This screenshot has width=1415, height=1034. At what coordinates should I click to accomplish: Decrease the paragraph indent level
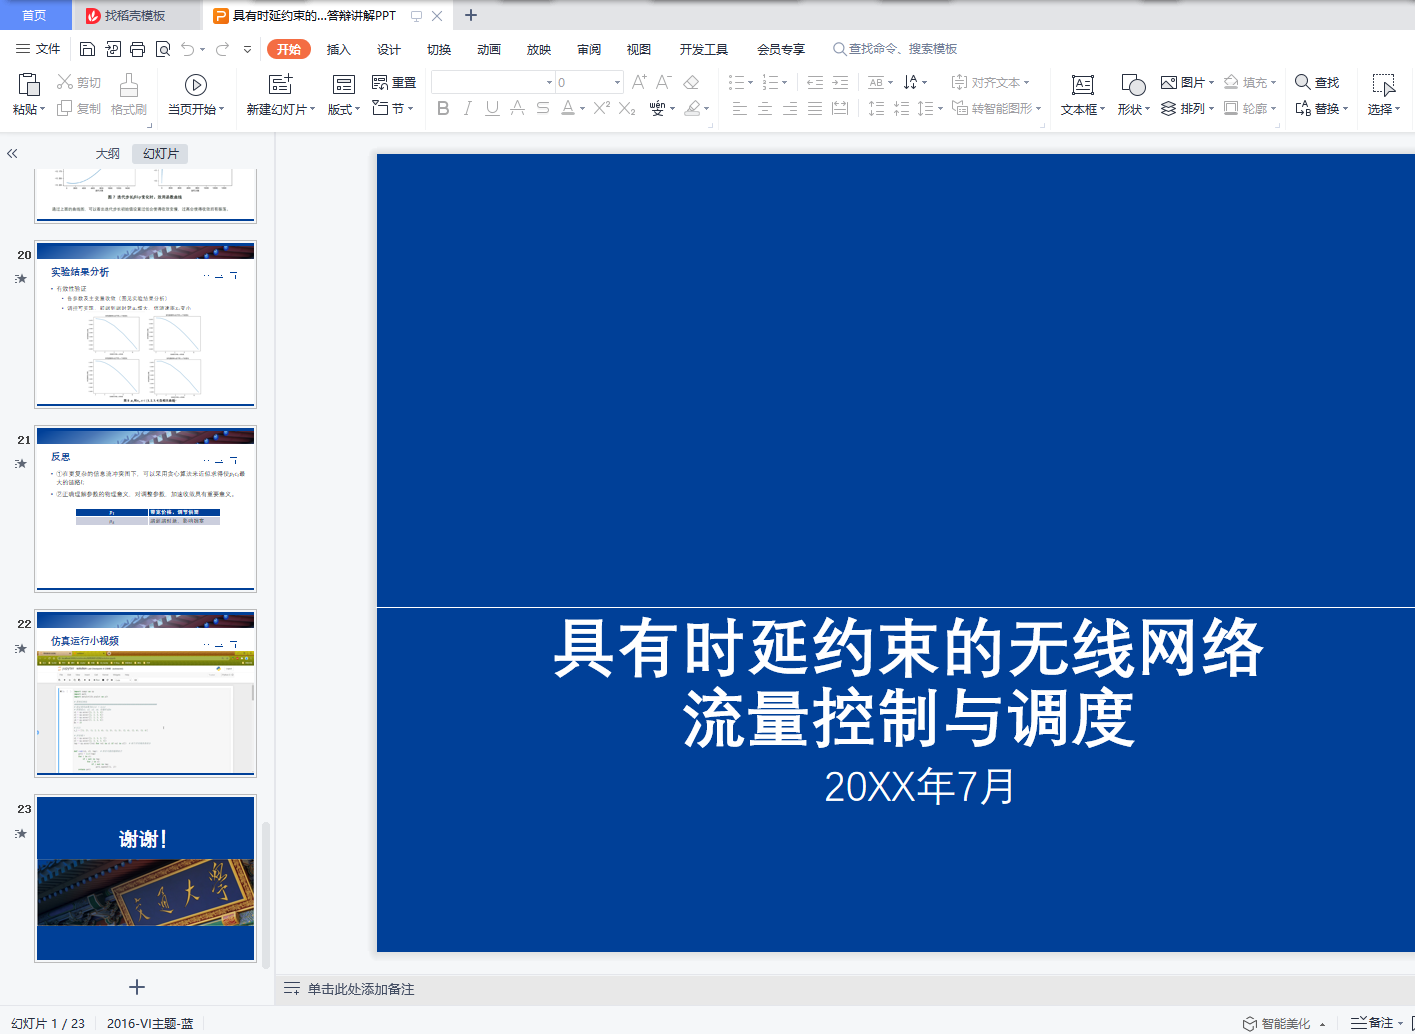coord(815,82)
